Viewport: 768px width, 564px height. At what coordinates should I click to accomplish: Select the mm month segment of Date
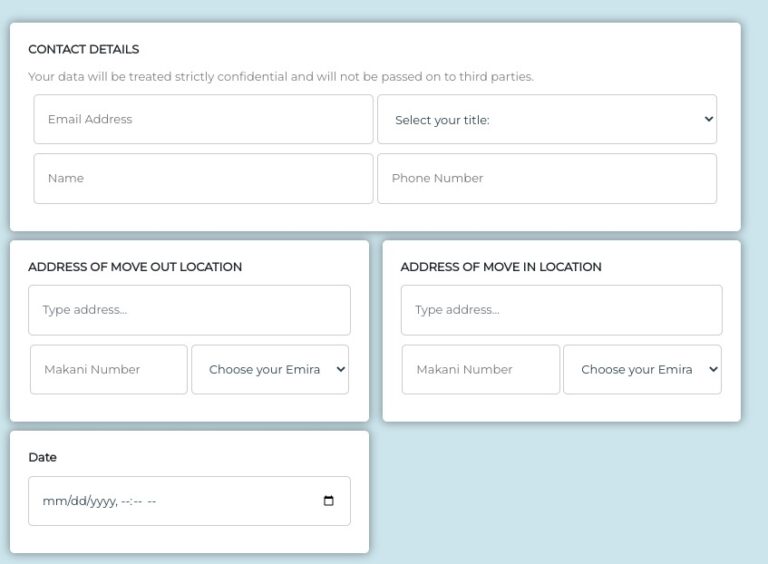pyautogui.click(x=54, y=501)
